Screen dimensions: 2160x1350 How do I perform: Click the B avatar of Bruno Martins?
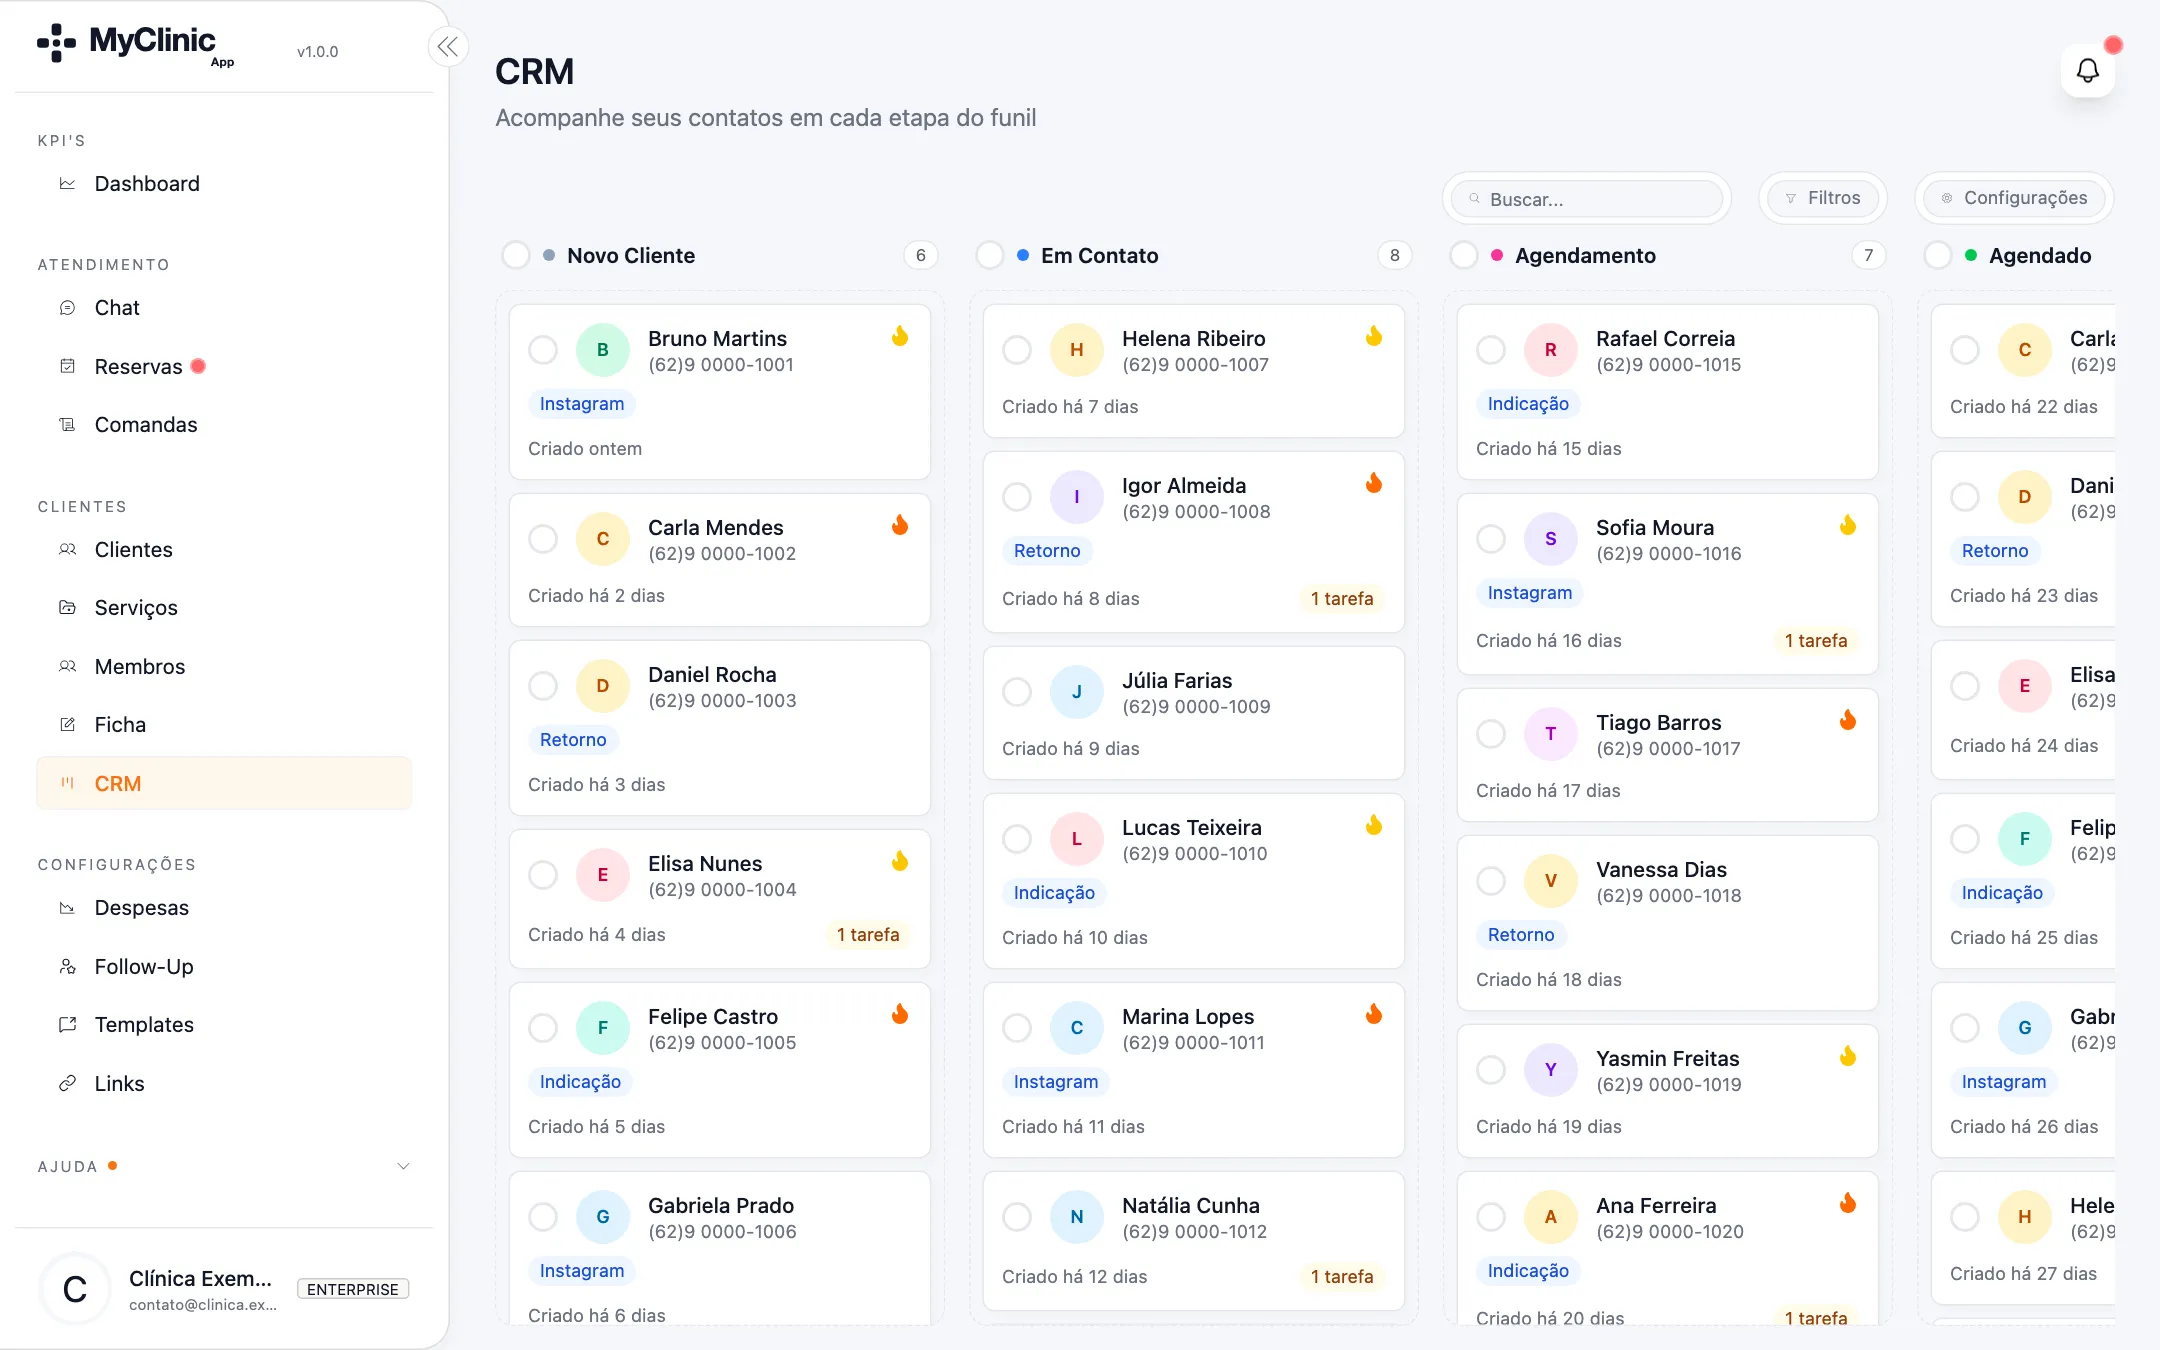coord(602,350)
